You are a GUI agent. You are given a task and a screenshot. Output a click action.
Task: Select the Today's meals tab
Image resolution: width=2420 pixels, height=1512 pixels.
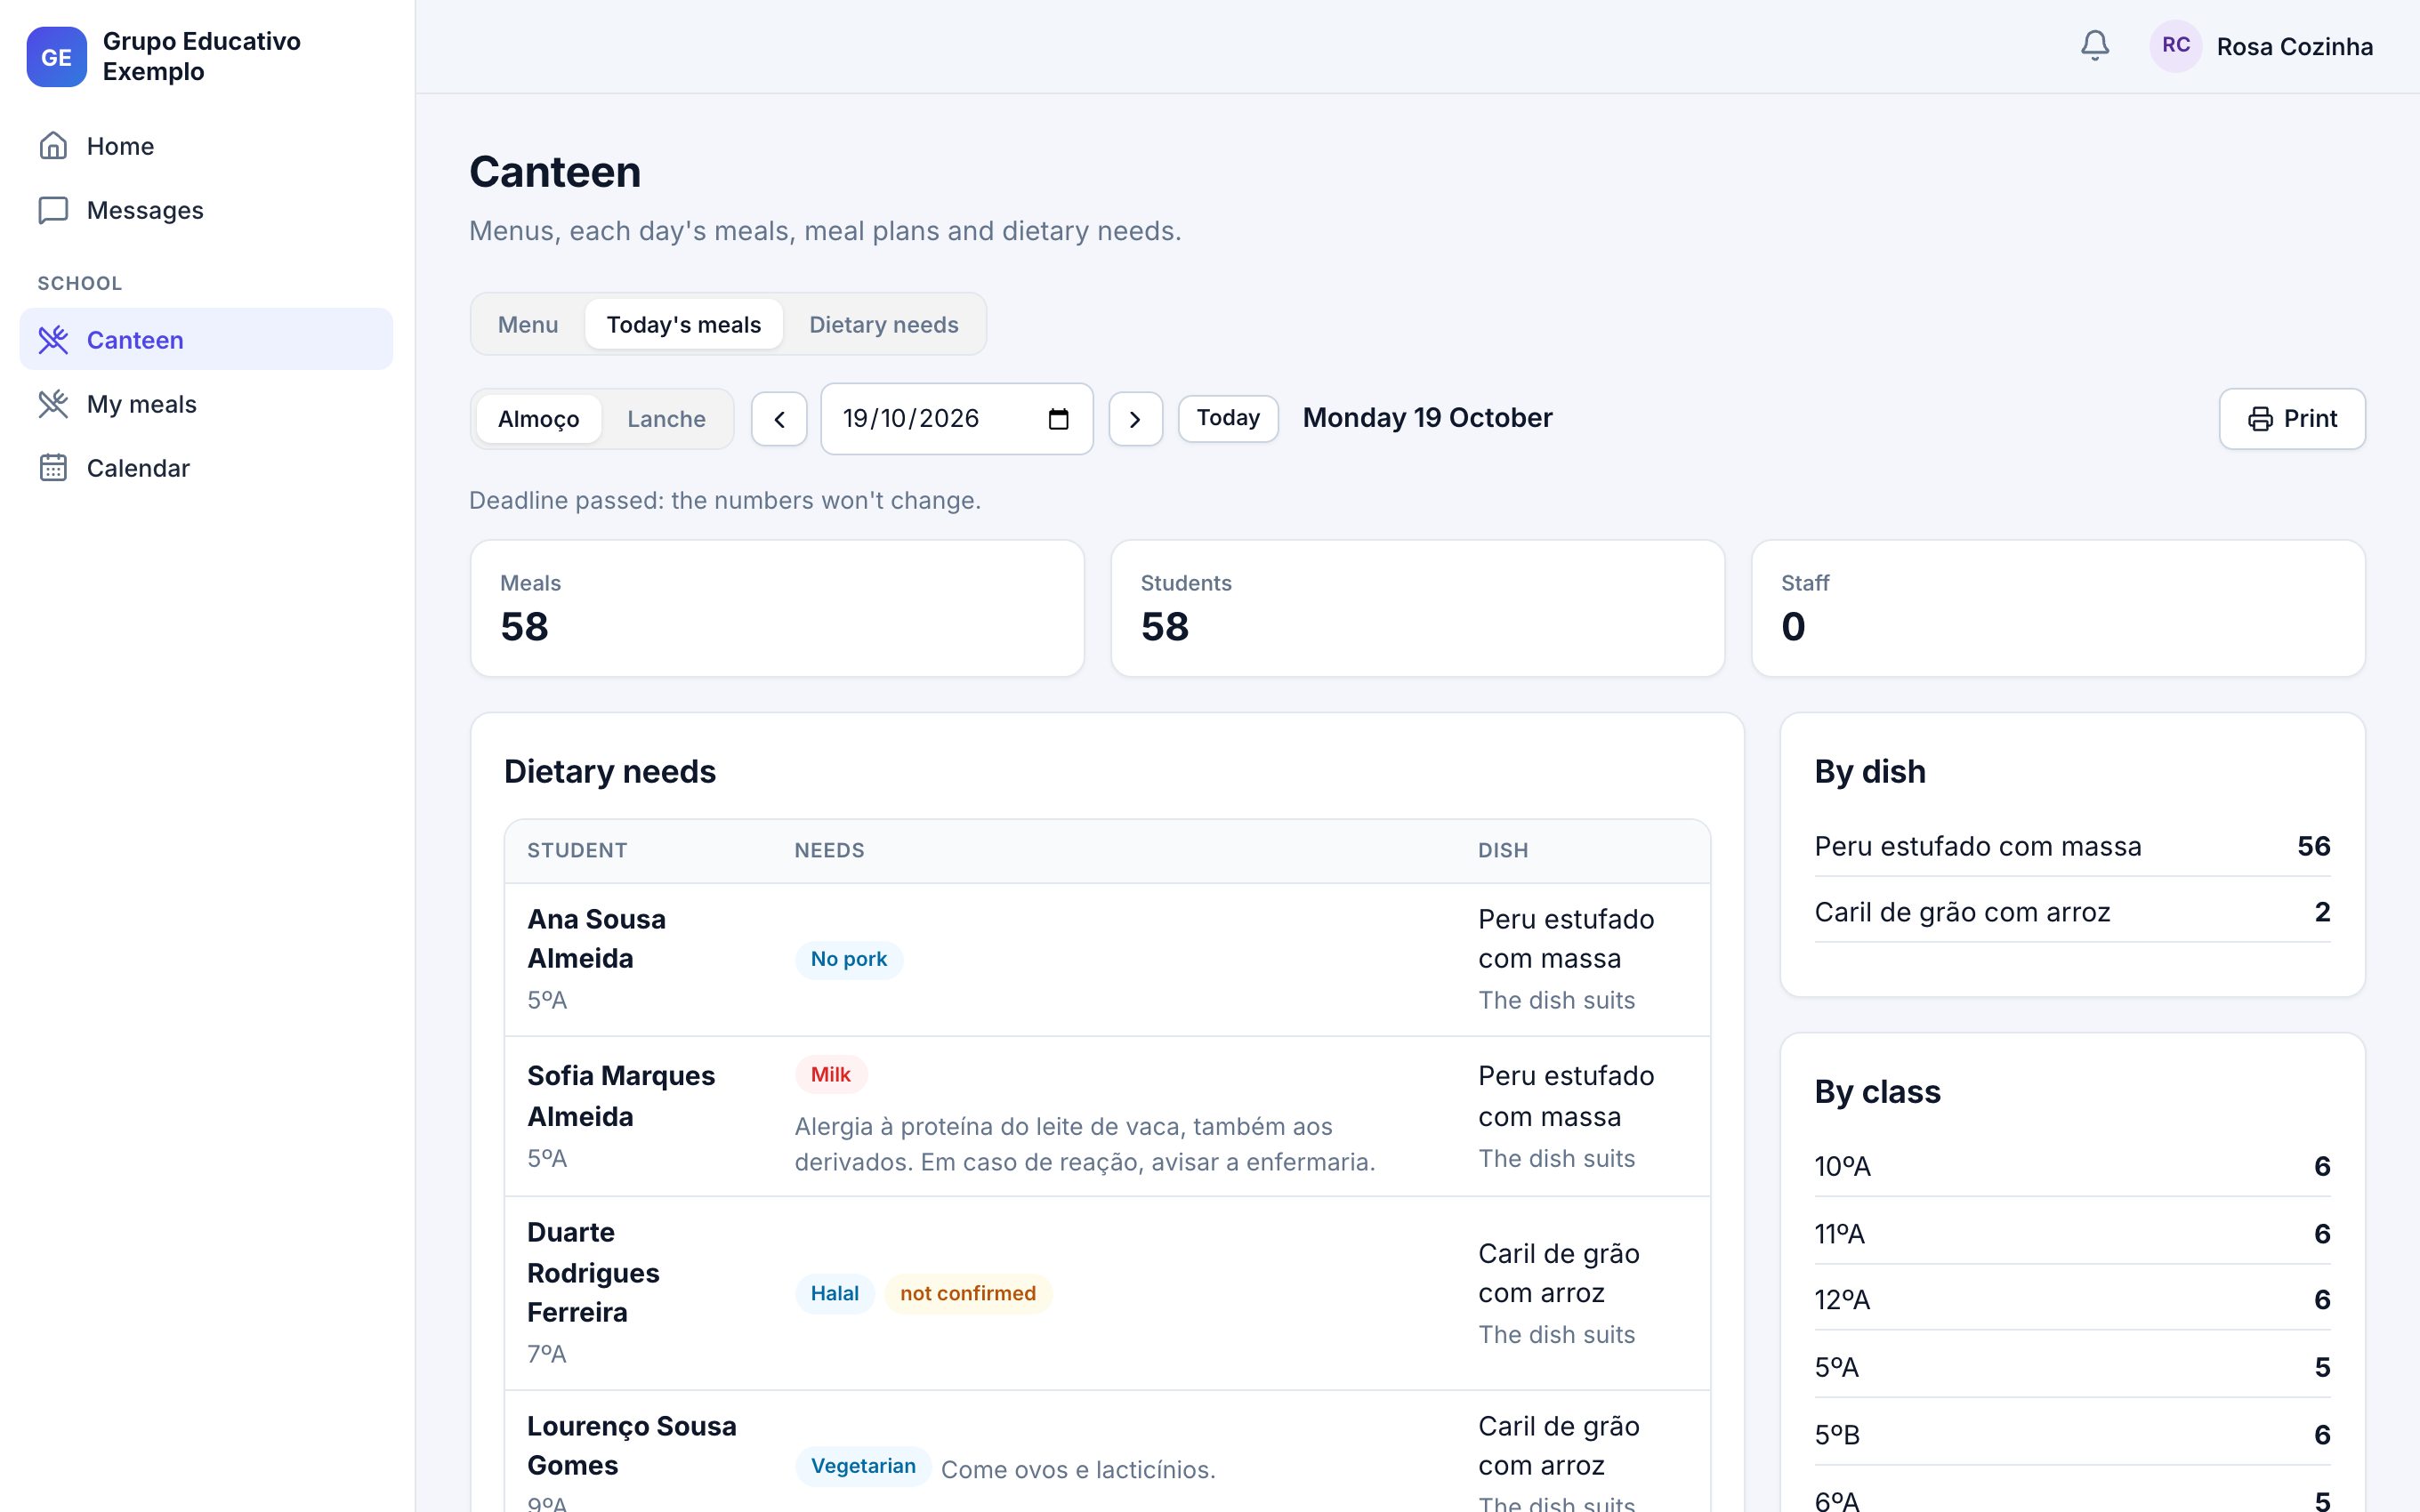(x=684, y=324)
